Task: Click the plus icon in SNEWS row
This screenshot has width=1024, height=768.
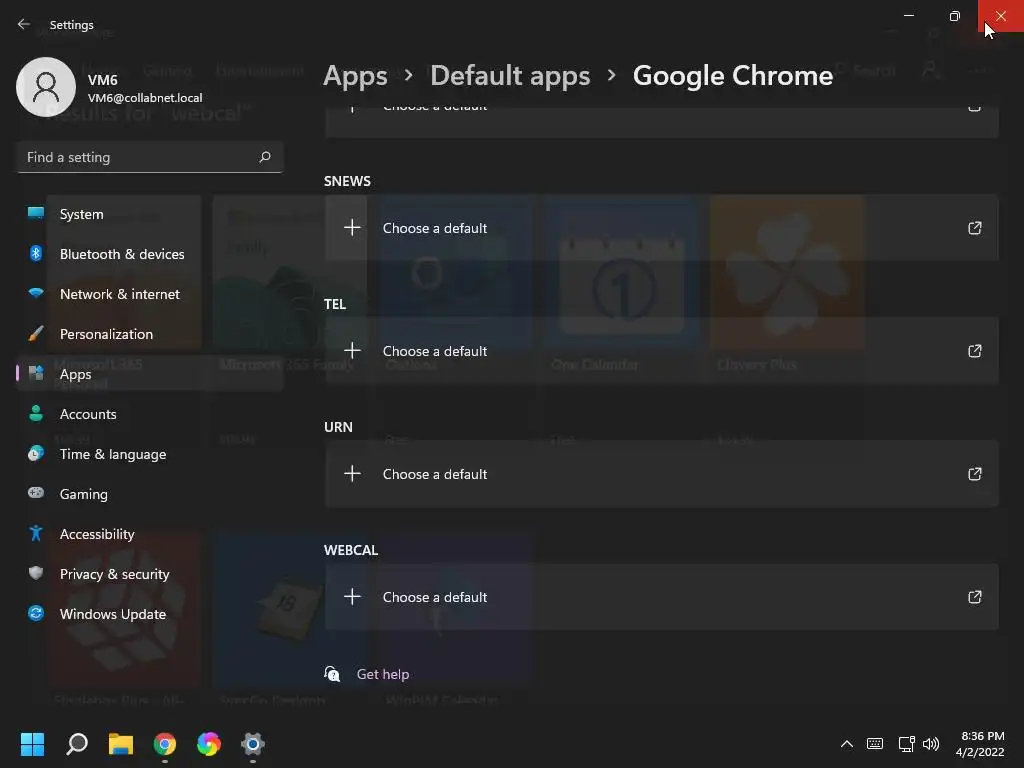Action: pos(352,227)
